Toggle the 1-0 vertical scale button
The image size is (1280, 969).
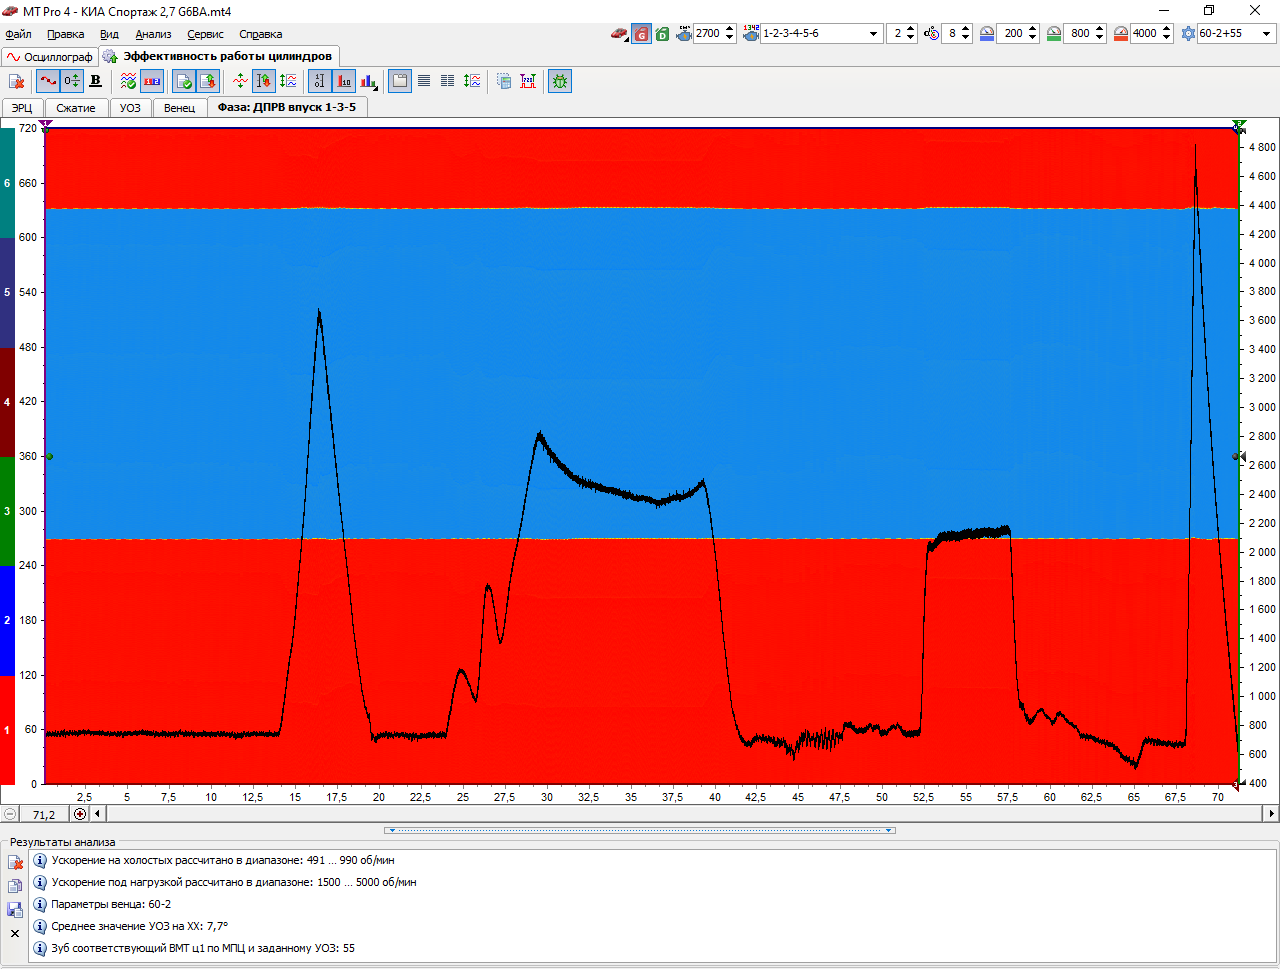(x=320, y=81)
